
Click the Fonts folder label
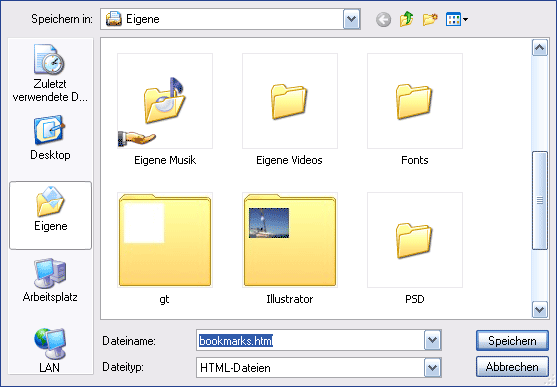tap(415, 160)
